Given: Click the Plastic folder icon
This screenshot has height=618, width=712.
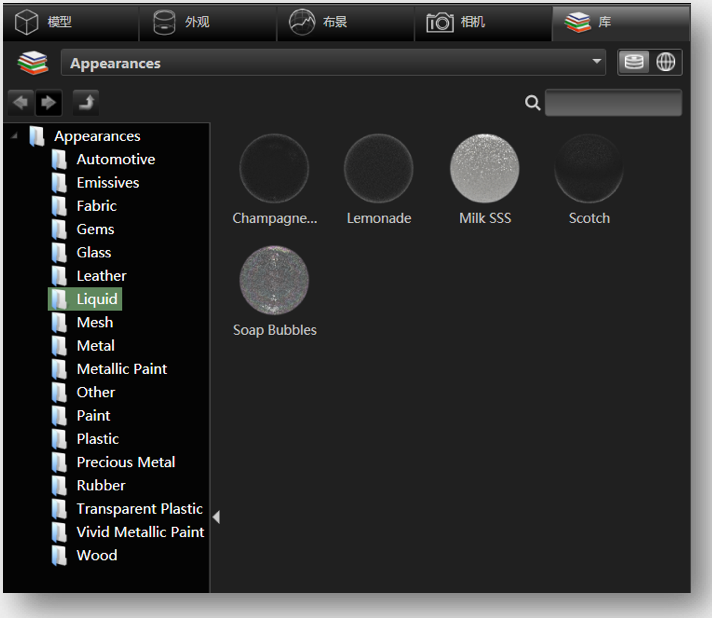Looking at the screenshot, I should coord(59,439).
